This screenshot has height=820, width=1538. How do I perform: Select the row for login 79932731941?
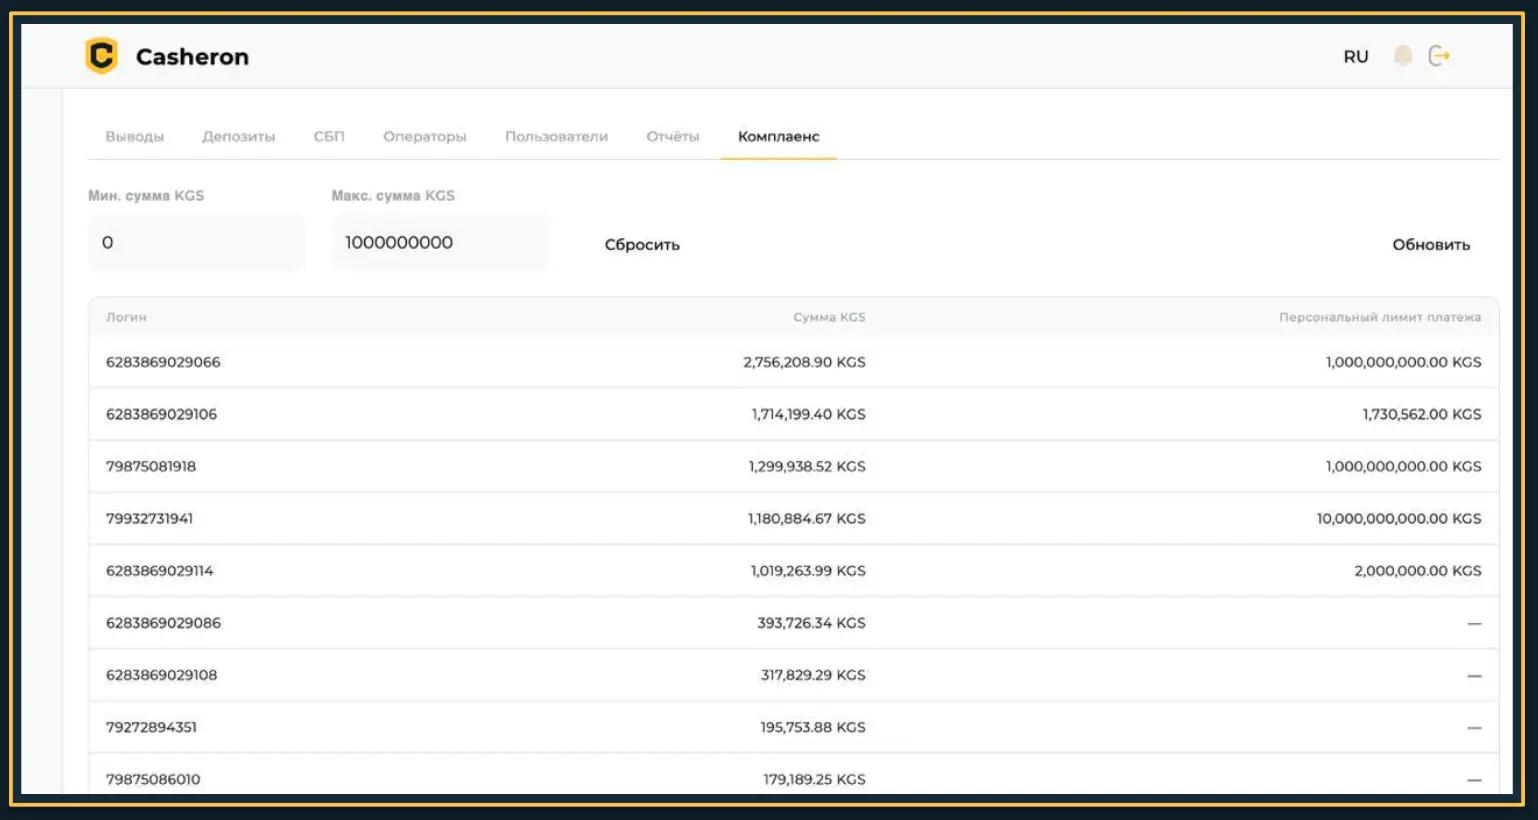tap(793, 518)
